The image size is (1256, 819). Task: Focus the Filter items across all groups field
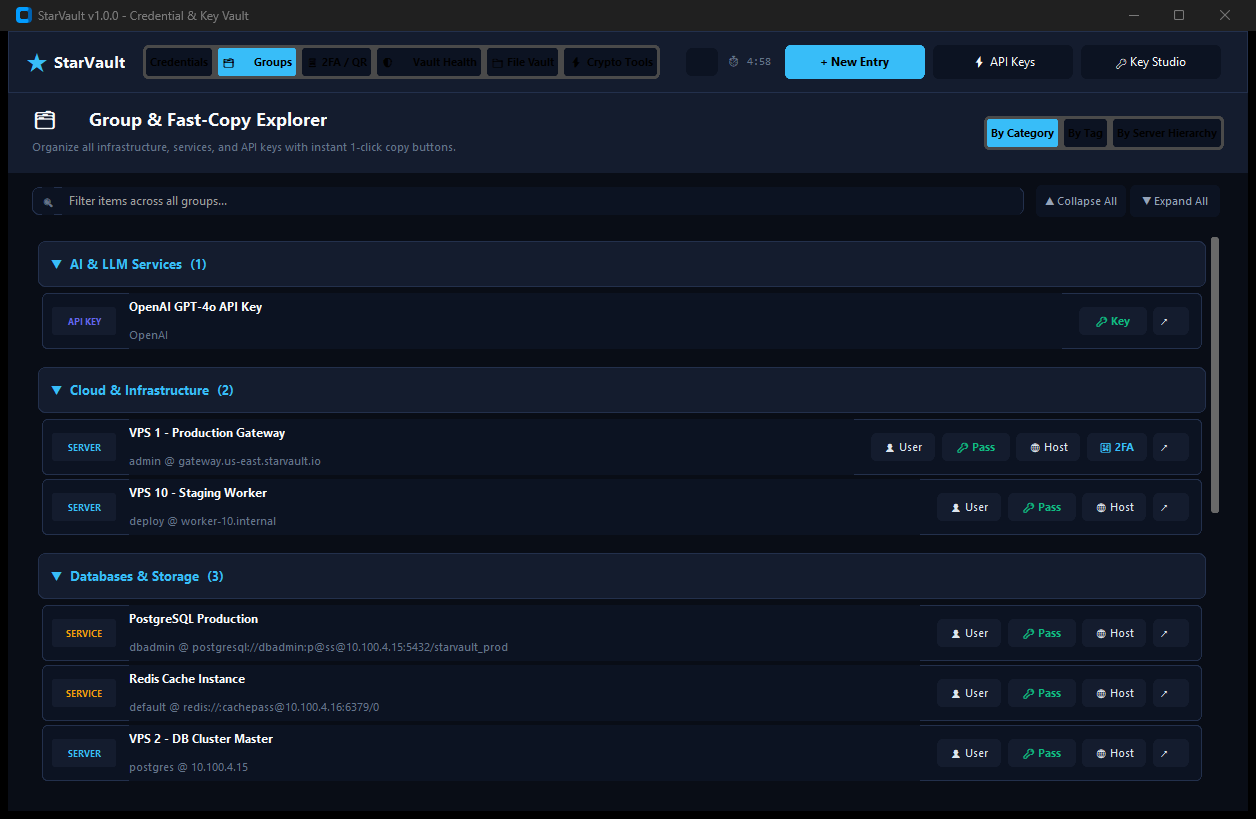pyautogui.click(x=528, y=201)
